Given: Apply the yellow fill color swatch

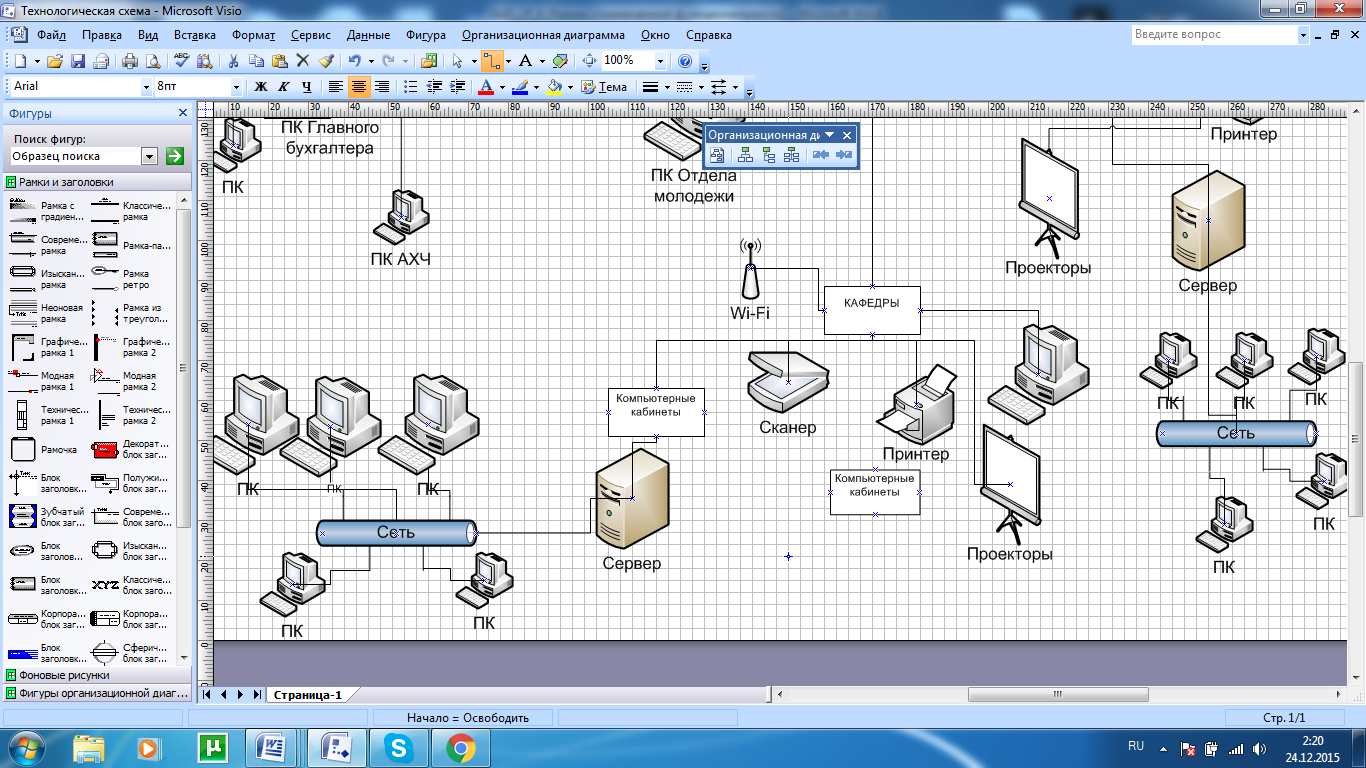Looking at the screenshot, I should pyautogui.click(x=554, y=87).
